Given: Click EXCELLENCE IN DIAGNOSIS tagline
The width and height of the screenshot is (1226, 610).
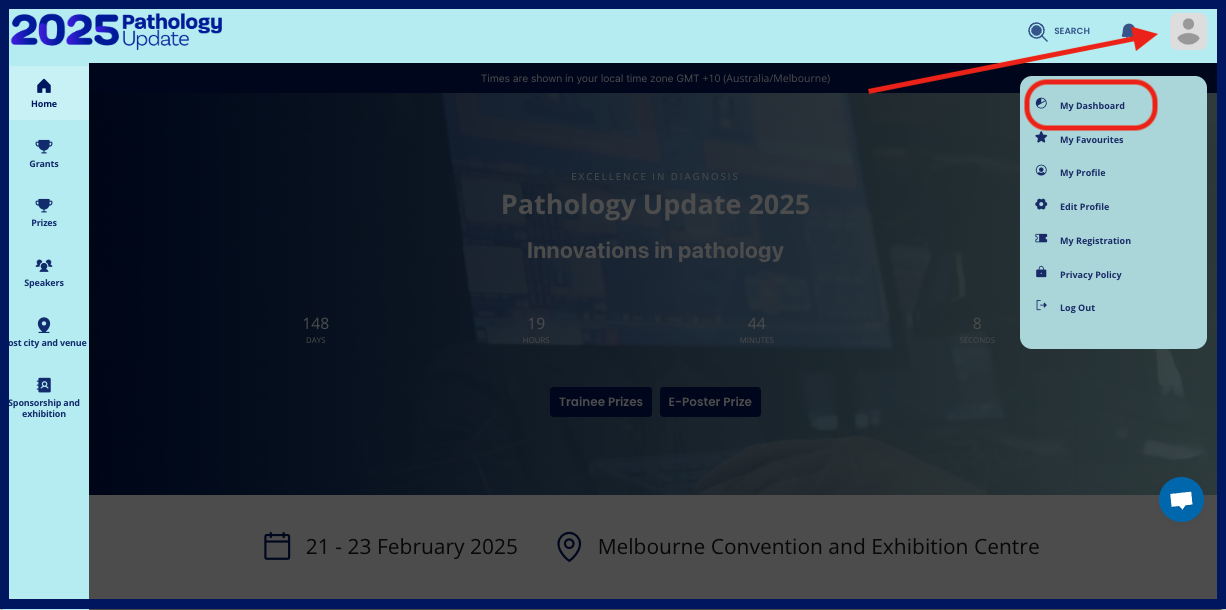Looking at the screenshot, I should coord(655,176).
